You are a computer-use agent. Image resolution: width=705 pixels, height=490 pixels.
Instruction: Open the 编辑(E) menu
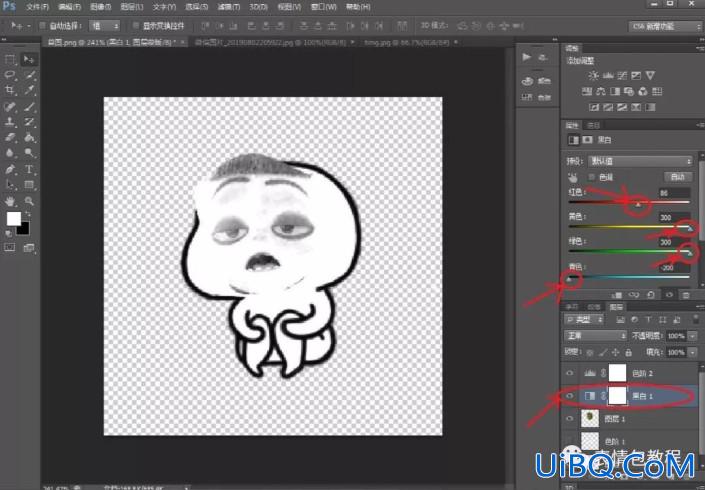[x=70, y=7]
